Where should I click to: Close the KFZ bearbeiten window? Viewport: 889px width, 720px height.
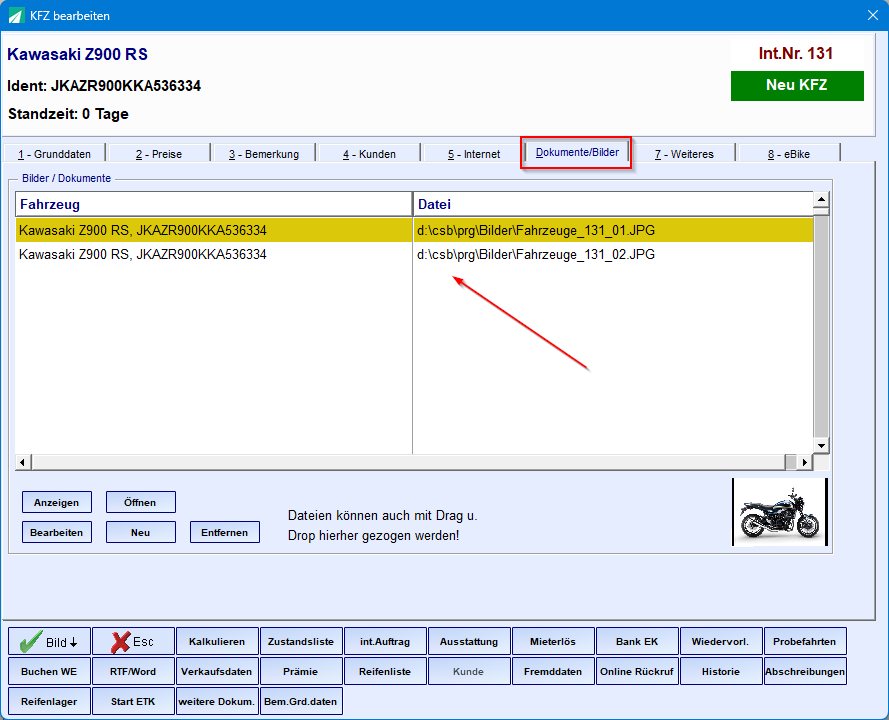point(873,15)
